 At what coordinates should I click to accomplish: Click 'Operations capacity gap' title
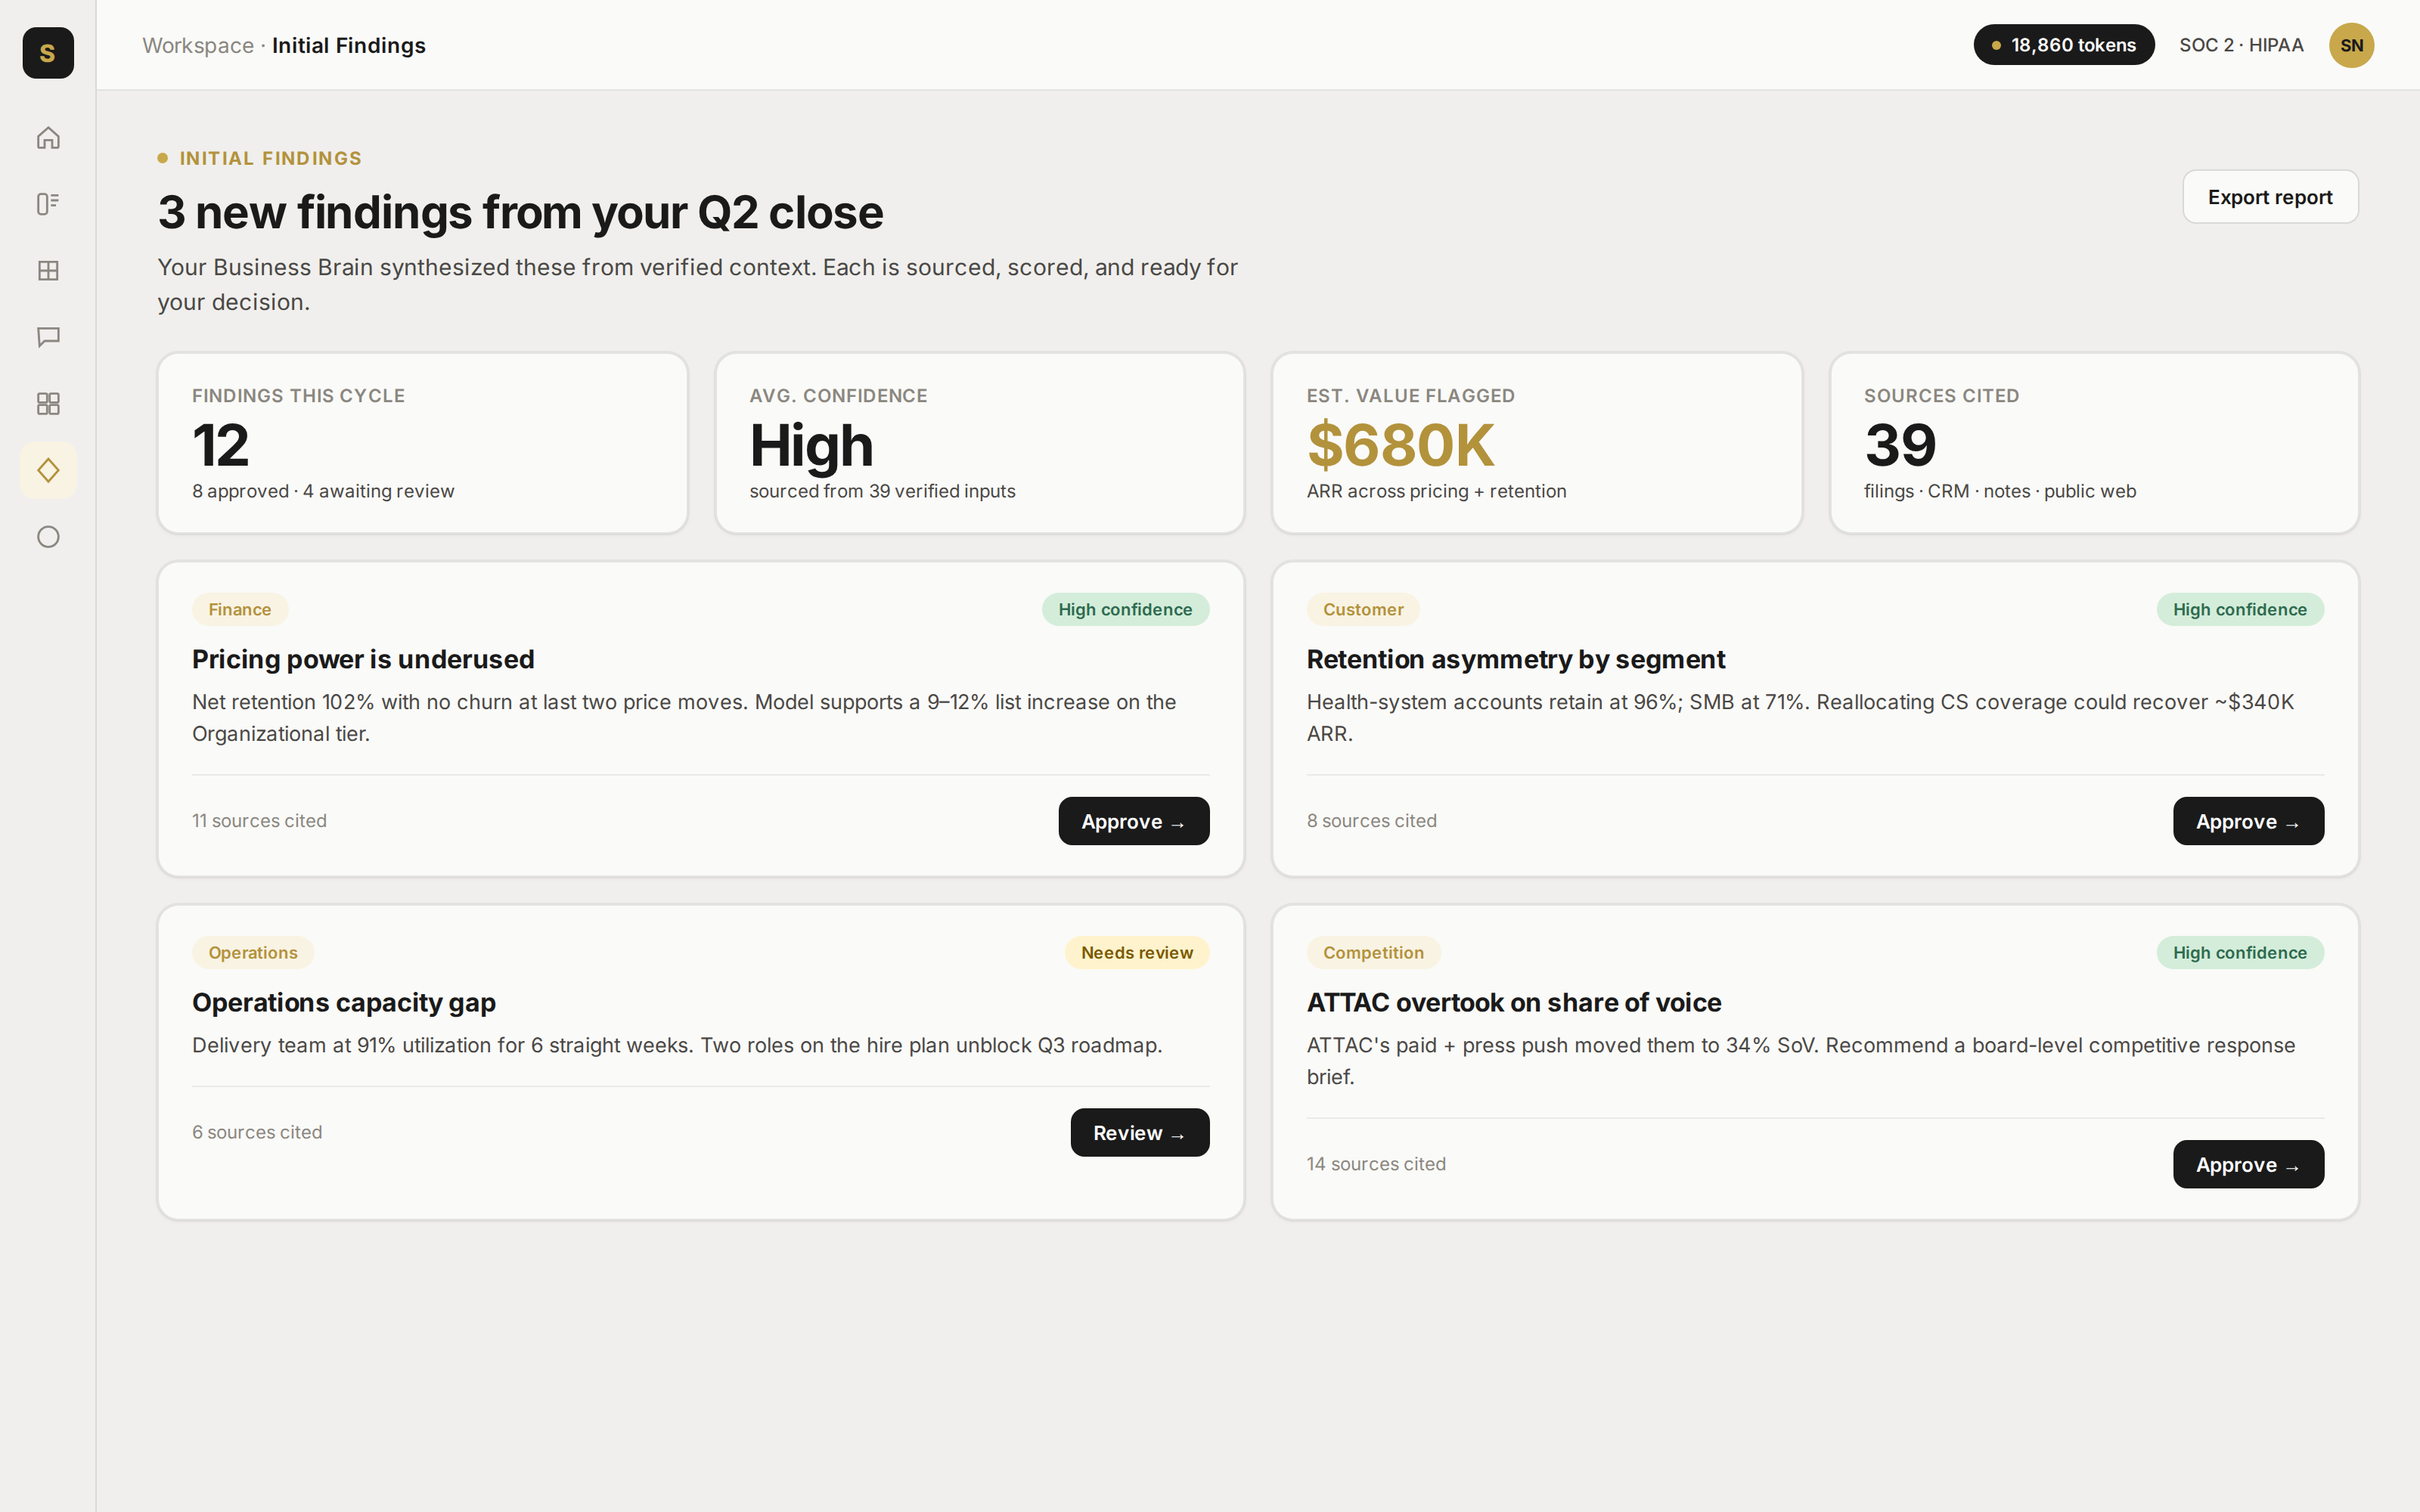[x=344, y=1003]
